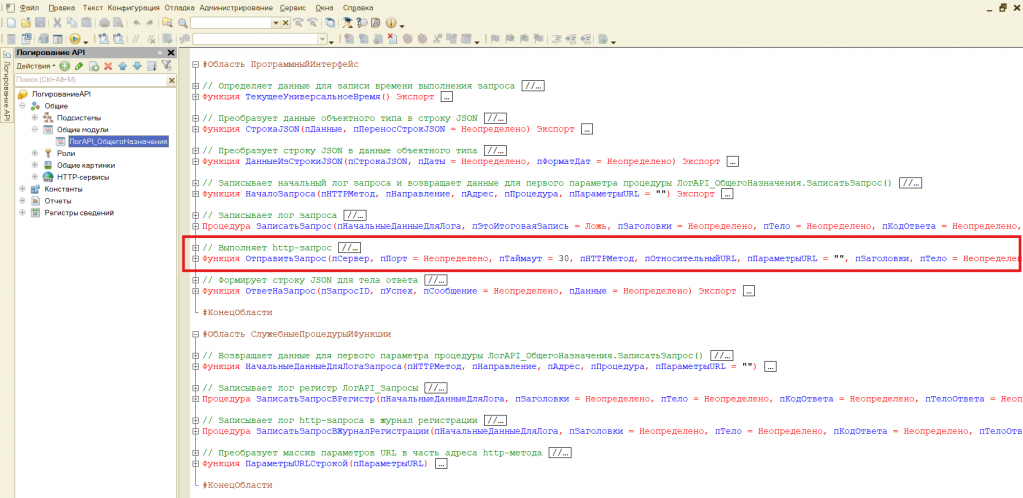Select the Роли tree item
This screenshot has height=498, width=1023.
coord(66,153)
